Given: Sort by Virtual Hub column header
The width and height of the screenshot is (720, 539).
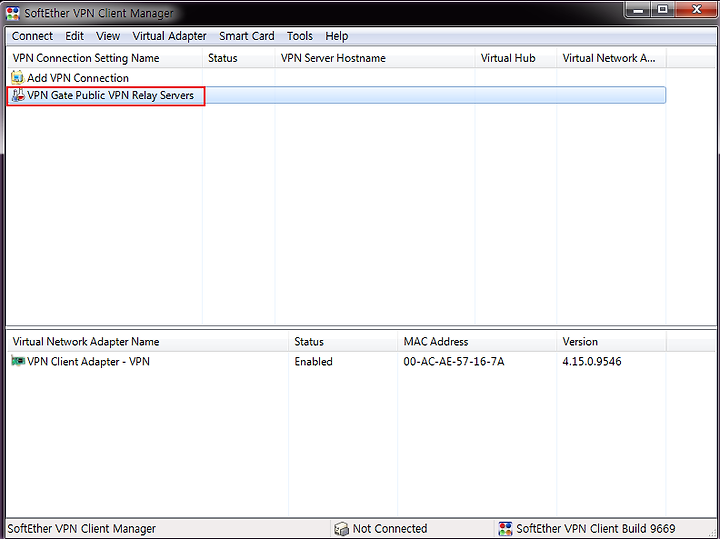Looking at the screenshot, I should pyautogui.click(x=516, y=58).
